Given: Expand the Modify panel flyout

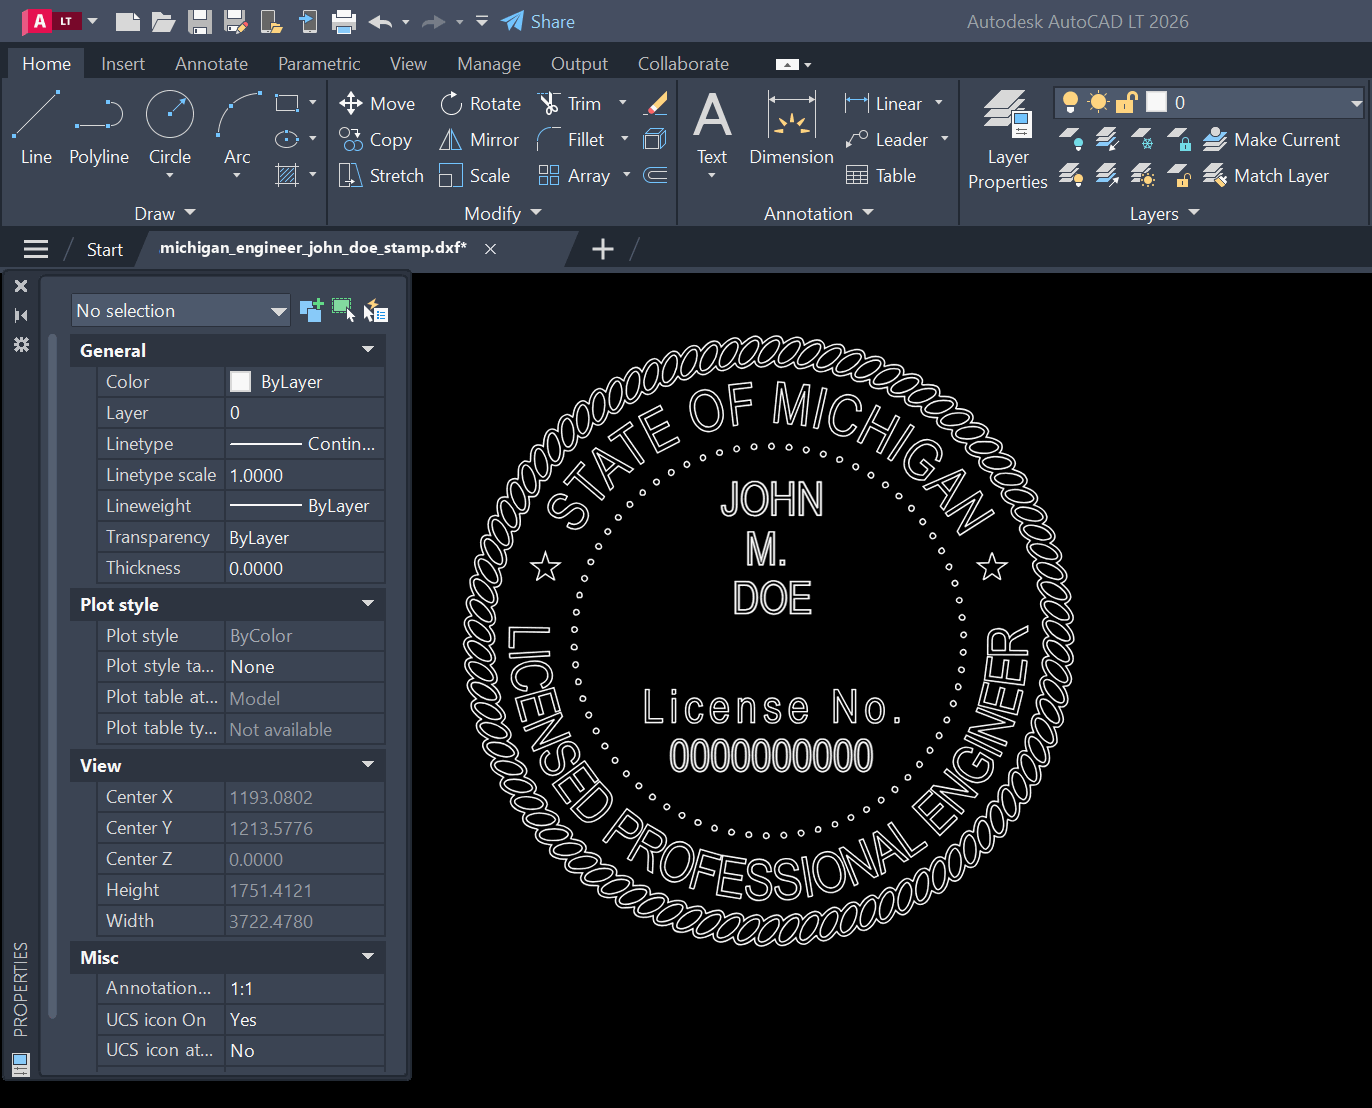Looking at the screenshot, I should [x=503, y=213].
